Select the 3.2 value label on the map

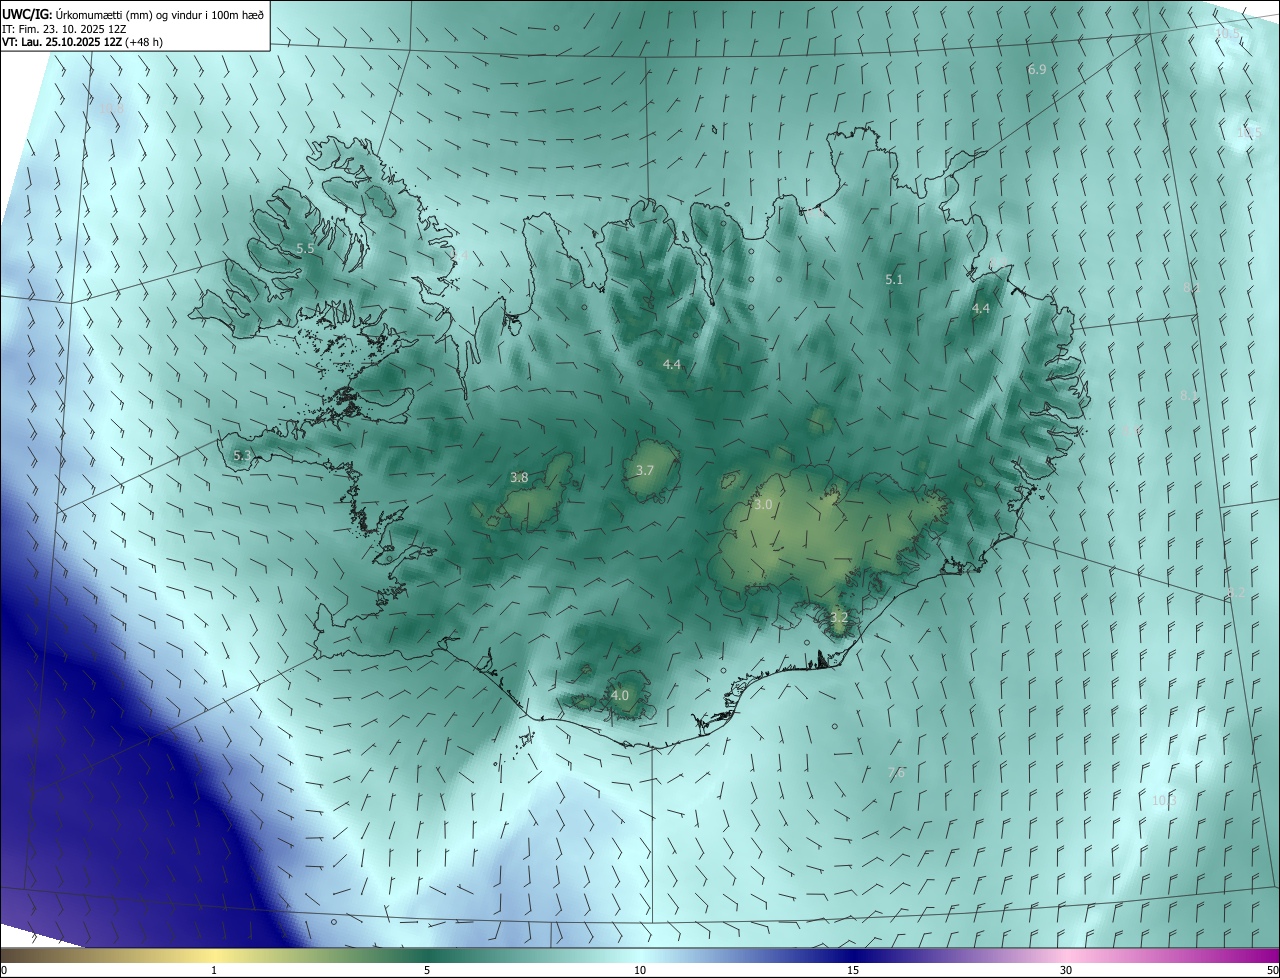839,618
